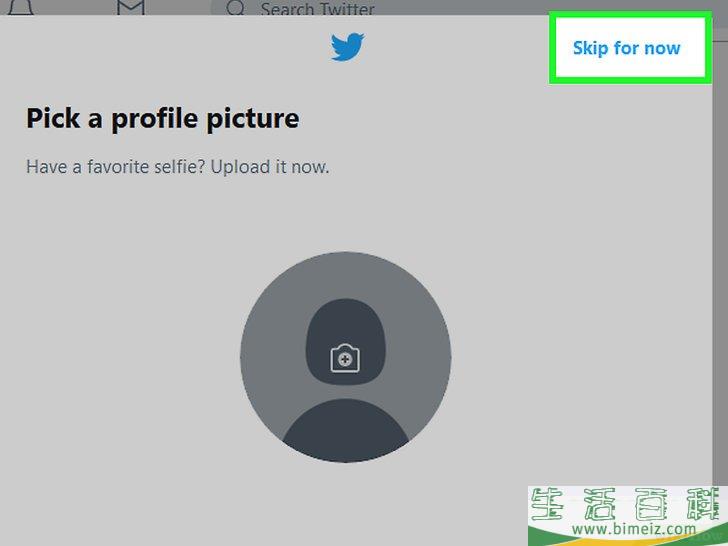The width and height of the screenshot is (728, 546).
Task: Click the green-yellow swoosh on the watermark
Action: coord(628,539)
